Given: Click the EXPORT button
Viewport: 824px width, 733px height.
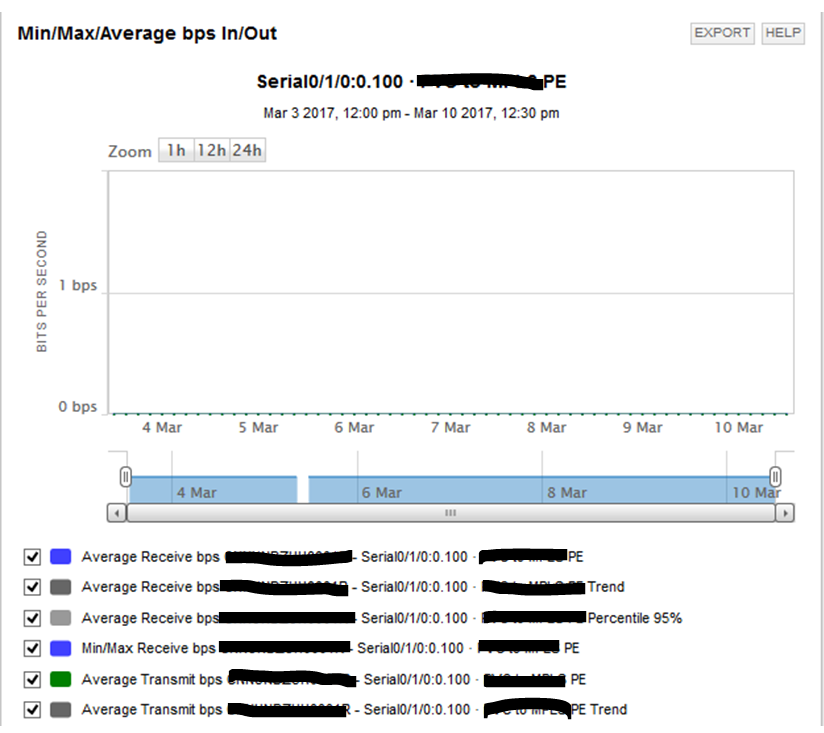Looking at the screenshot, I should pyautogui.click(x=723, y=32).
